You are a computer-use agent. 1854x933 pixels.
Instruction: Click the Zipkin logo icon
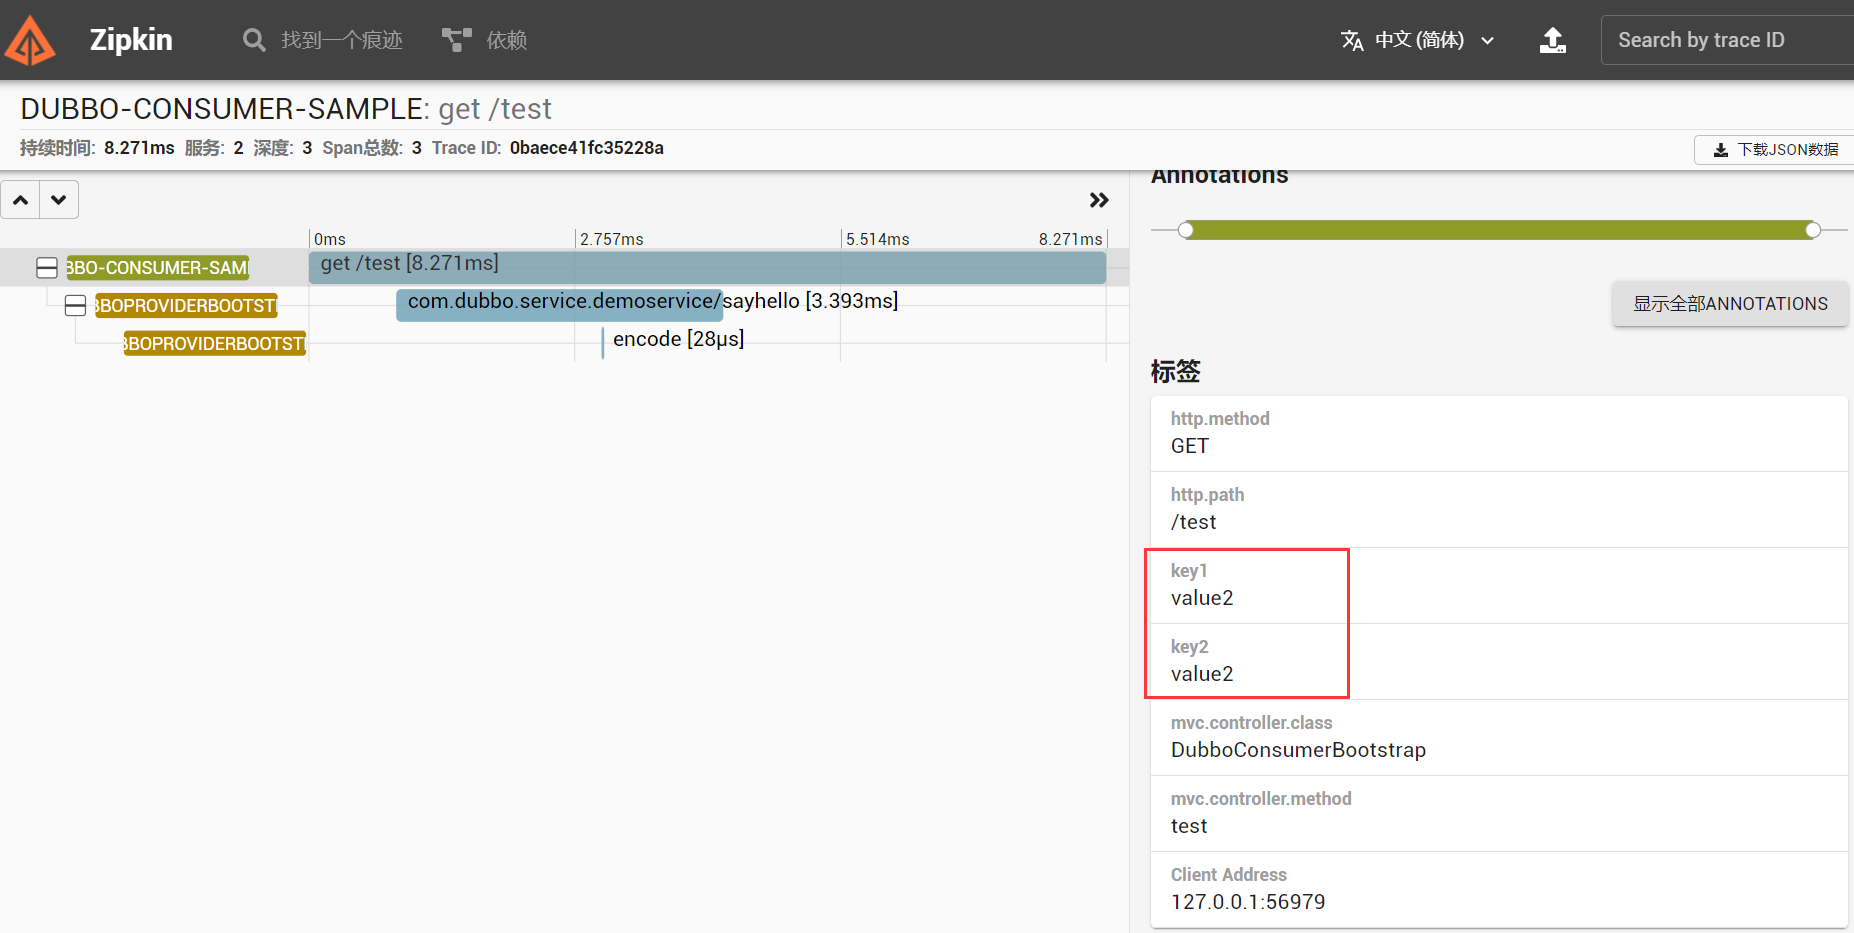tap(30, 39)
